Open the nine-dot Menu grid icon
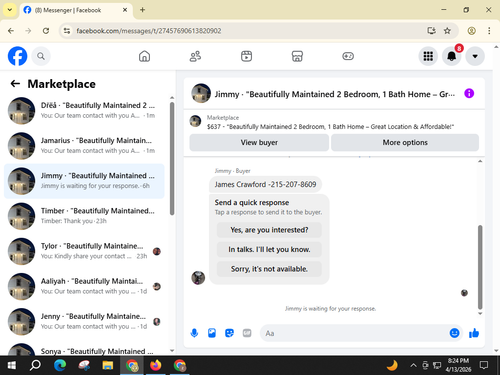 point(428,56)
